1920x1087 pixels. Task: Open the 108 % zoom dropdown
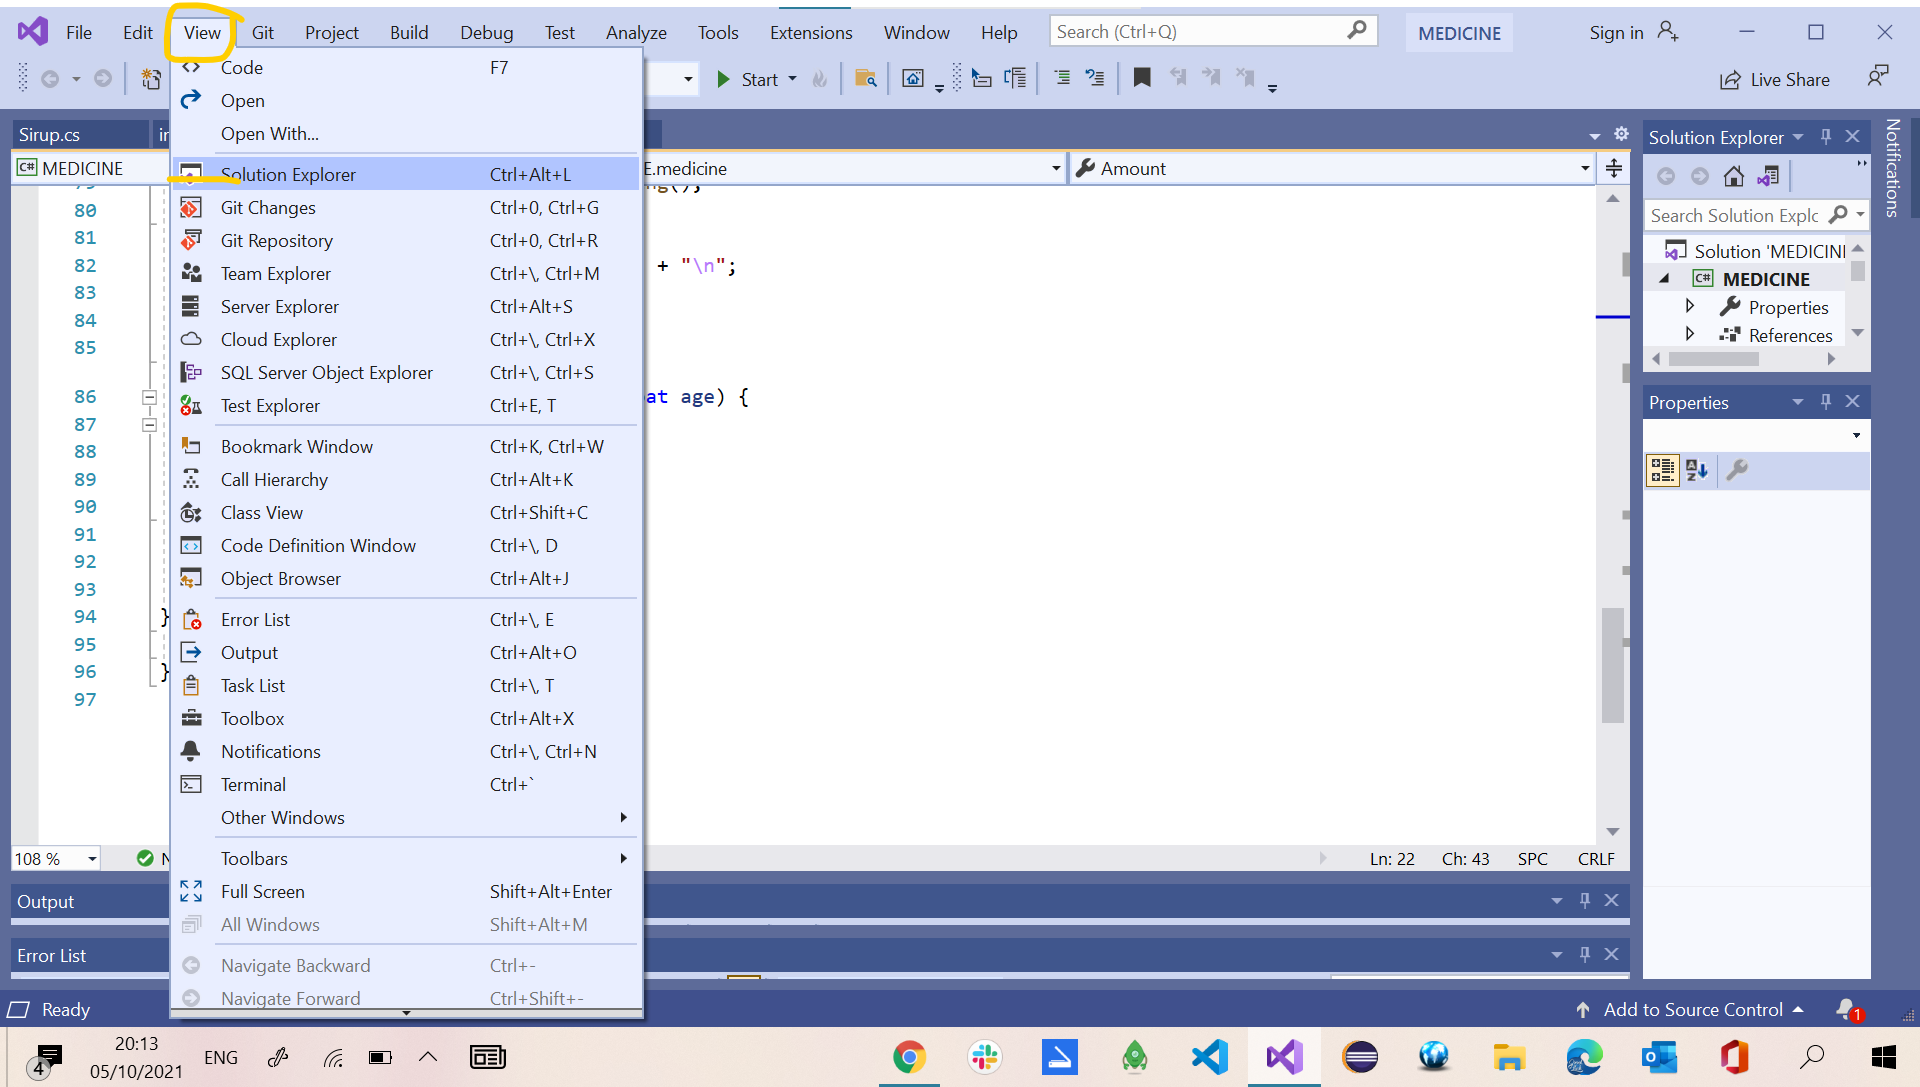[x=92, y=859]
